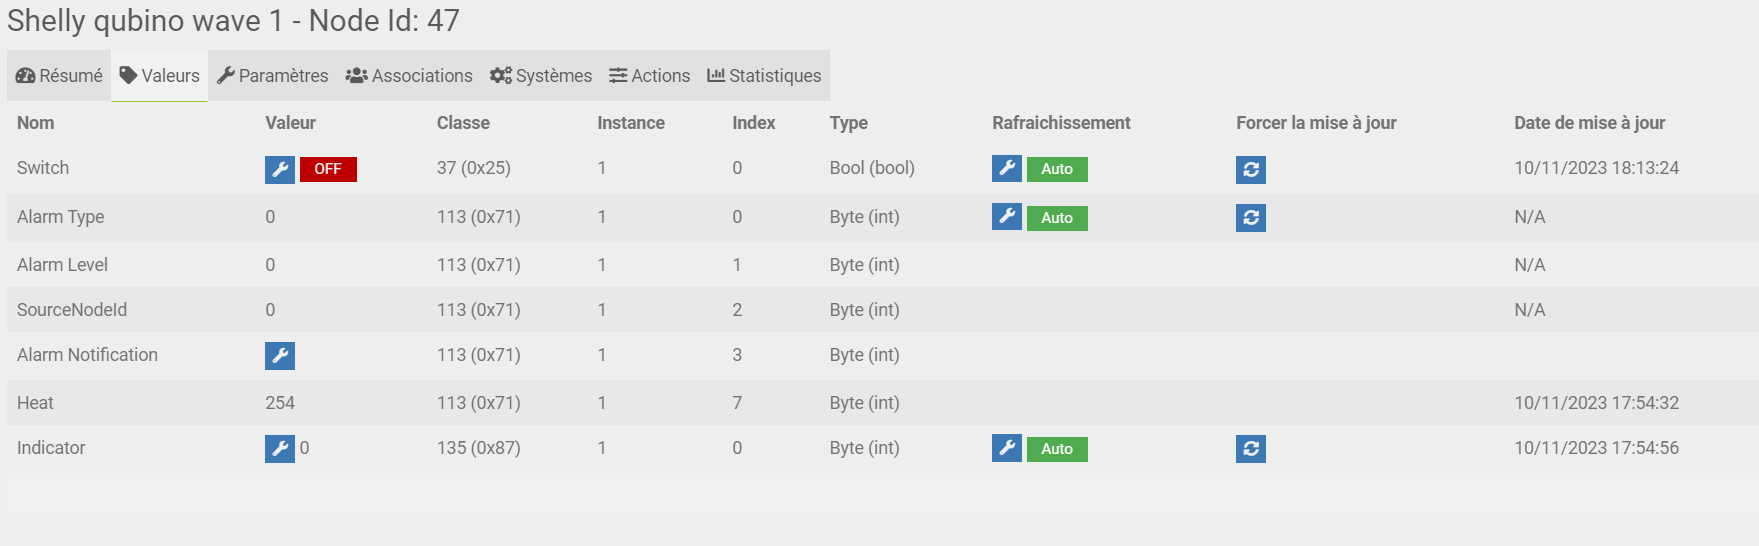The width and height of the screenshot is (1759, 546).
Task: Edit the Switch row refresh settings wrench
Action: [1007, 169]
